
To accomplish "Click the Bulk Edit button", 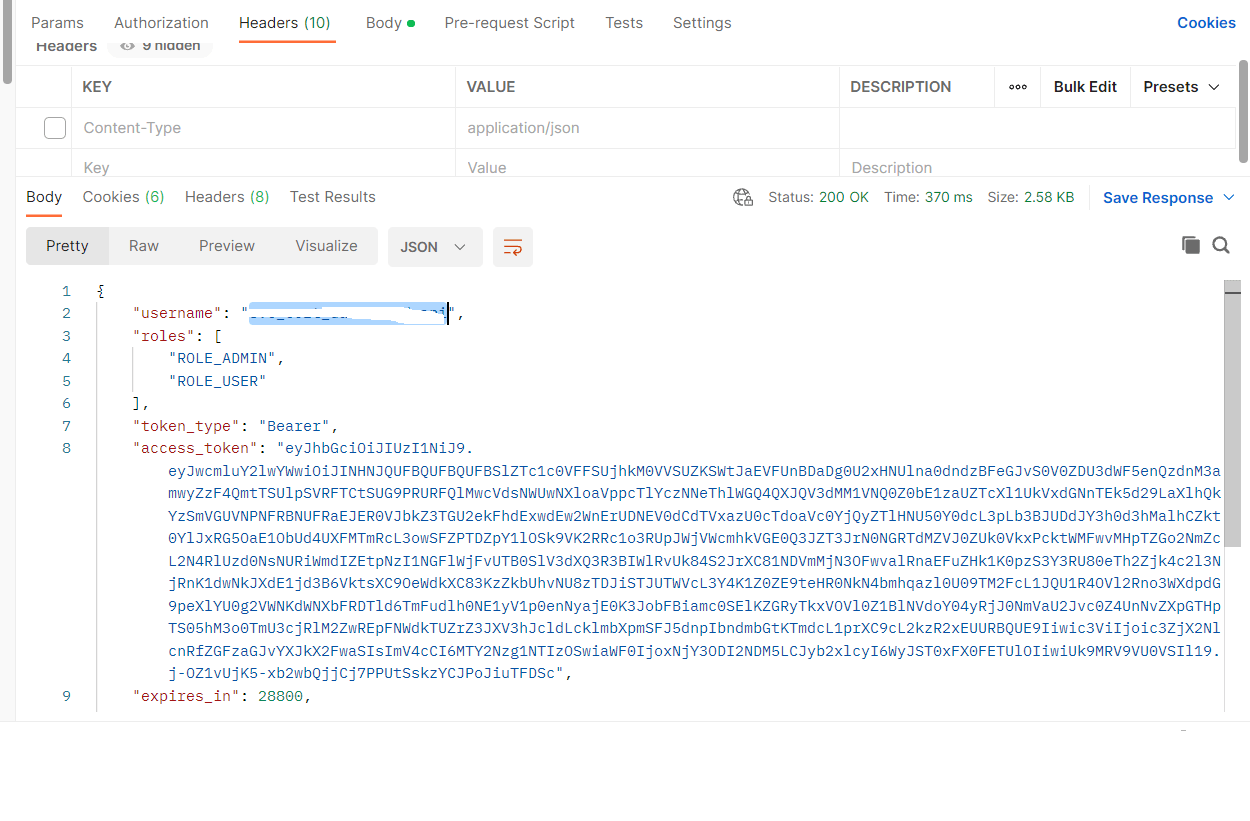I will click(x=1085, y=87).
